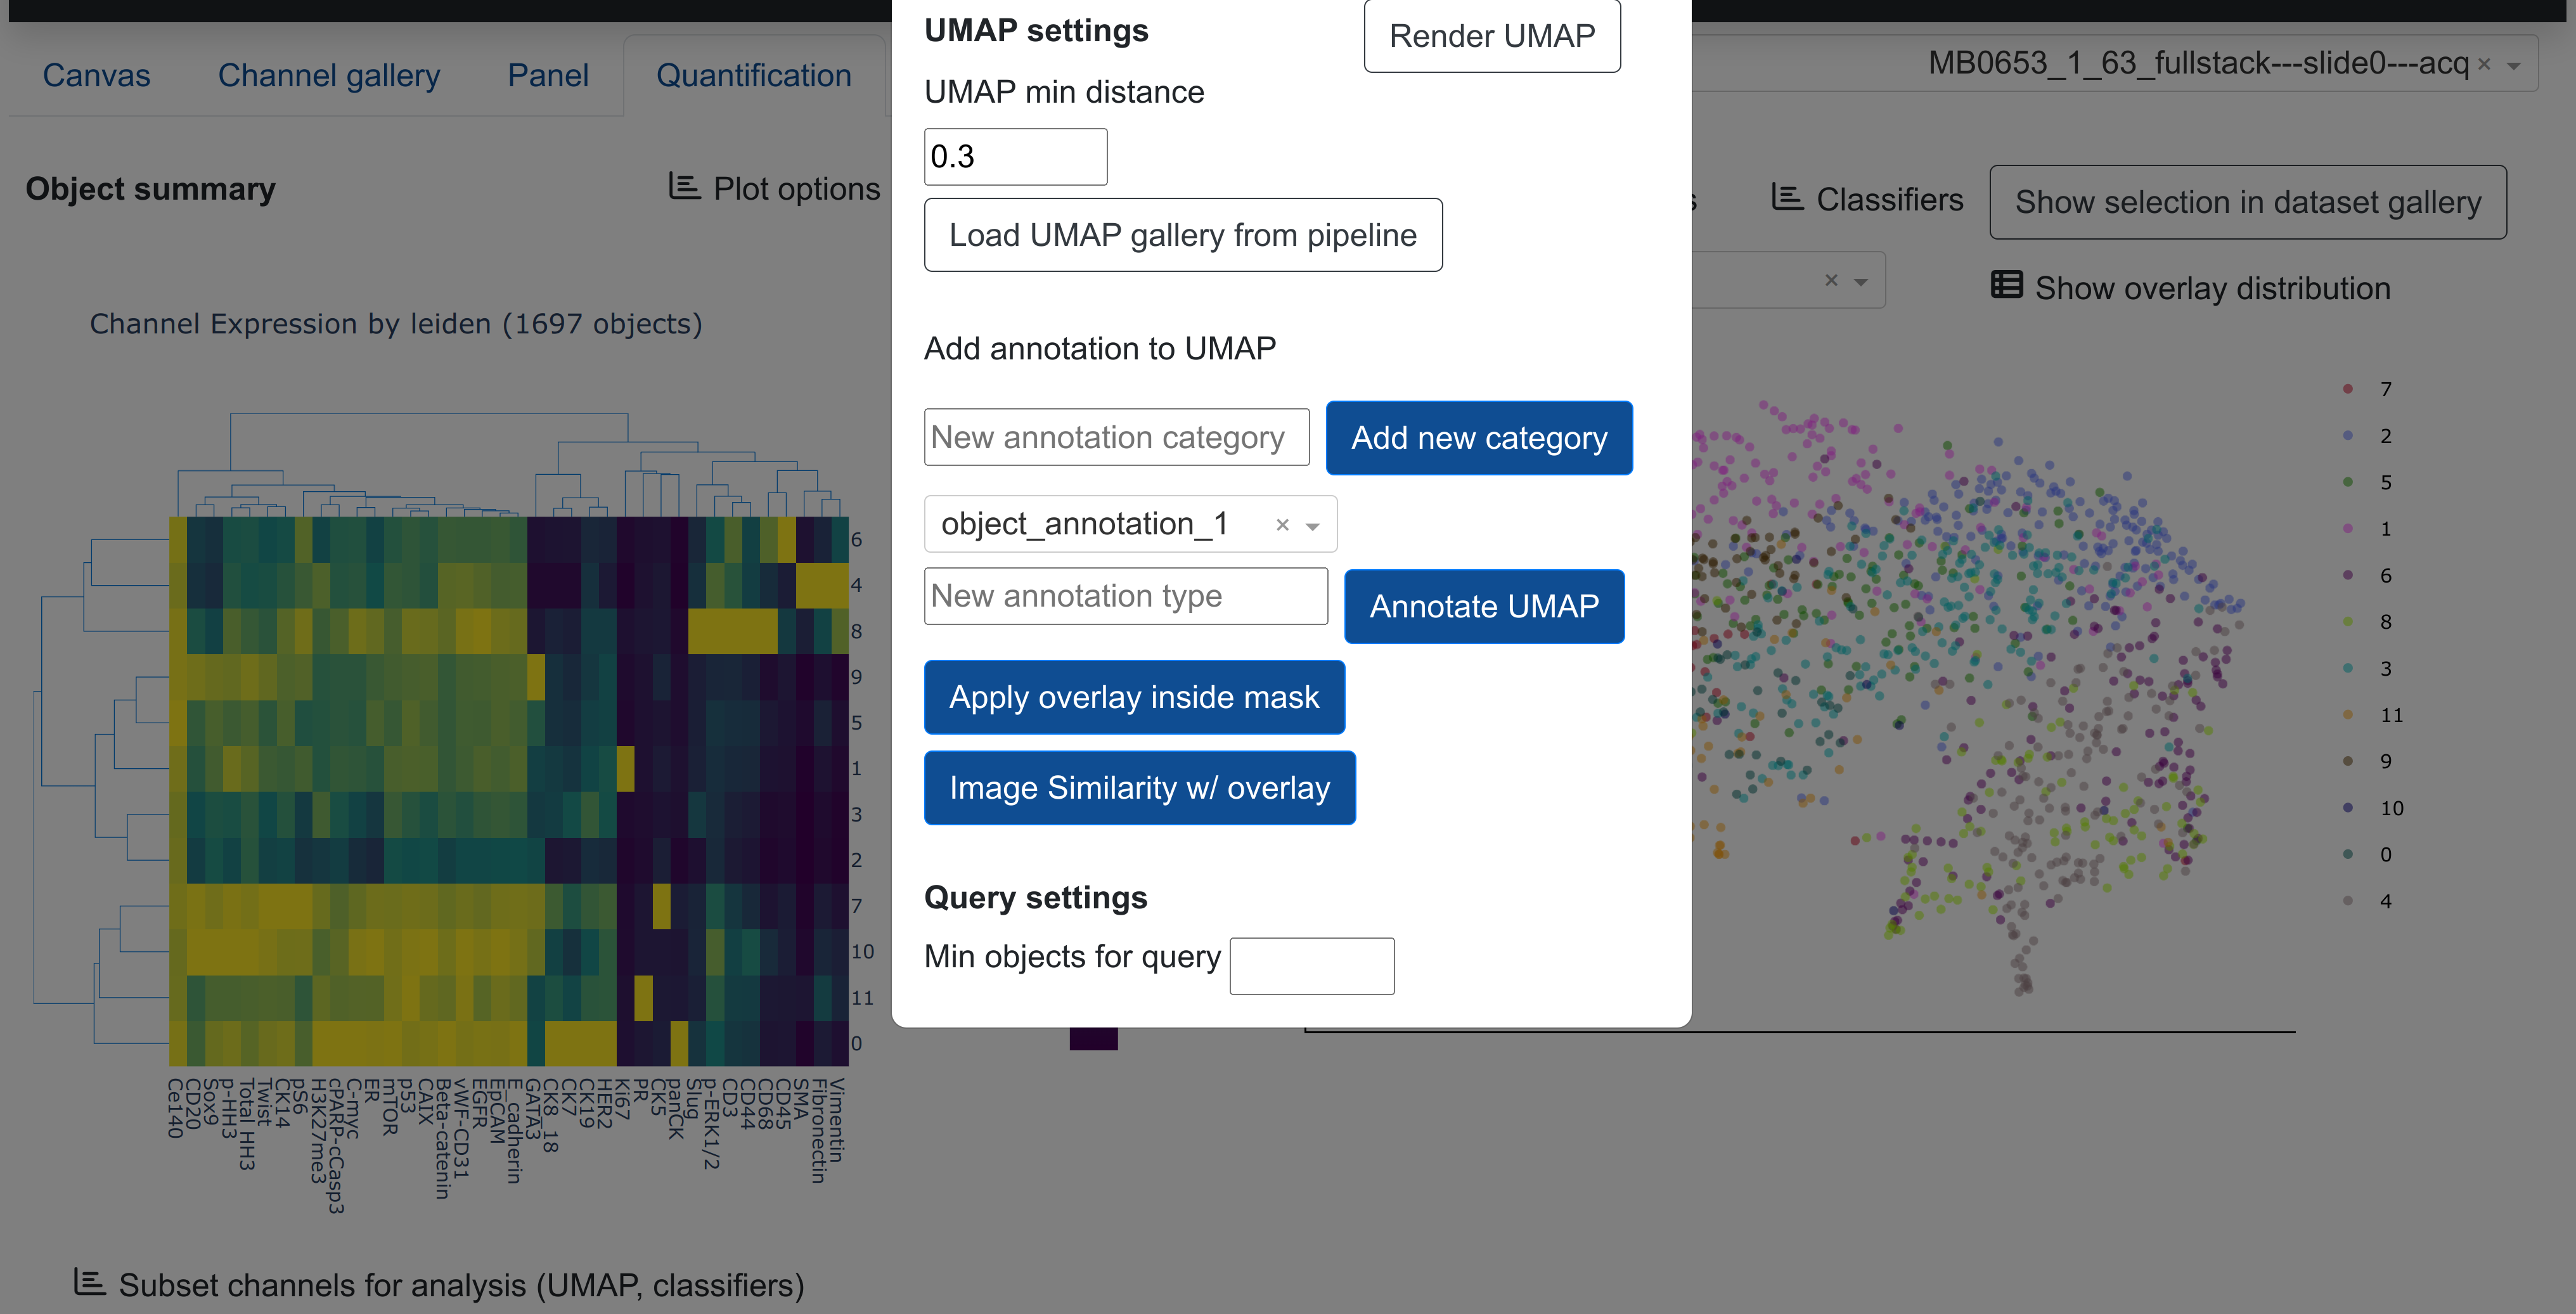Toggle cluster 11 in UMAP legend

[x=2390, y=715]
